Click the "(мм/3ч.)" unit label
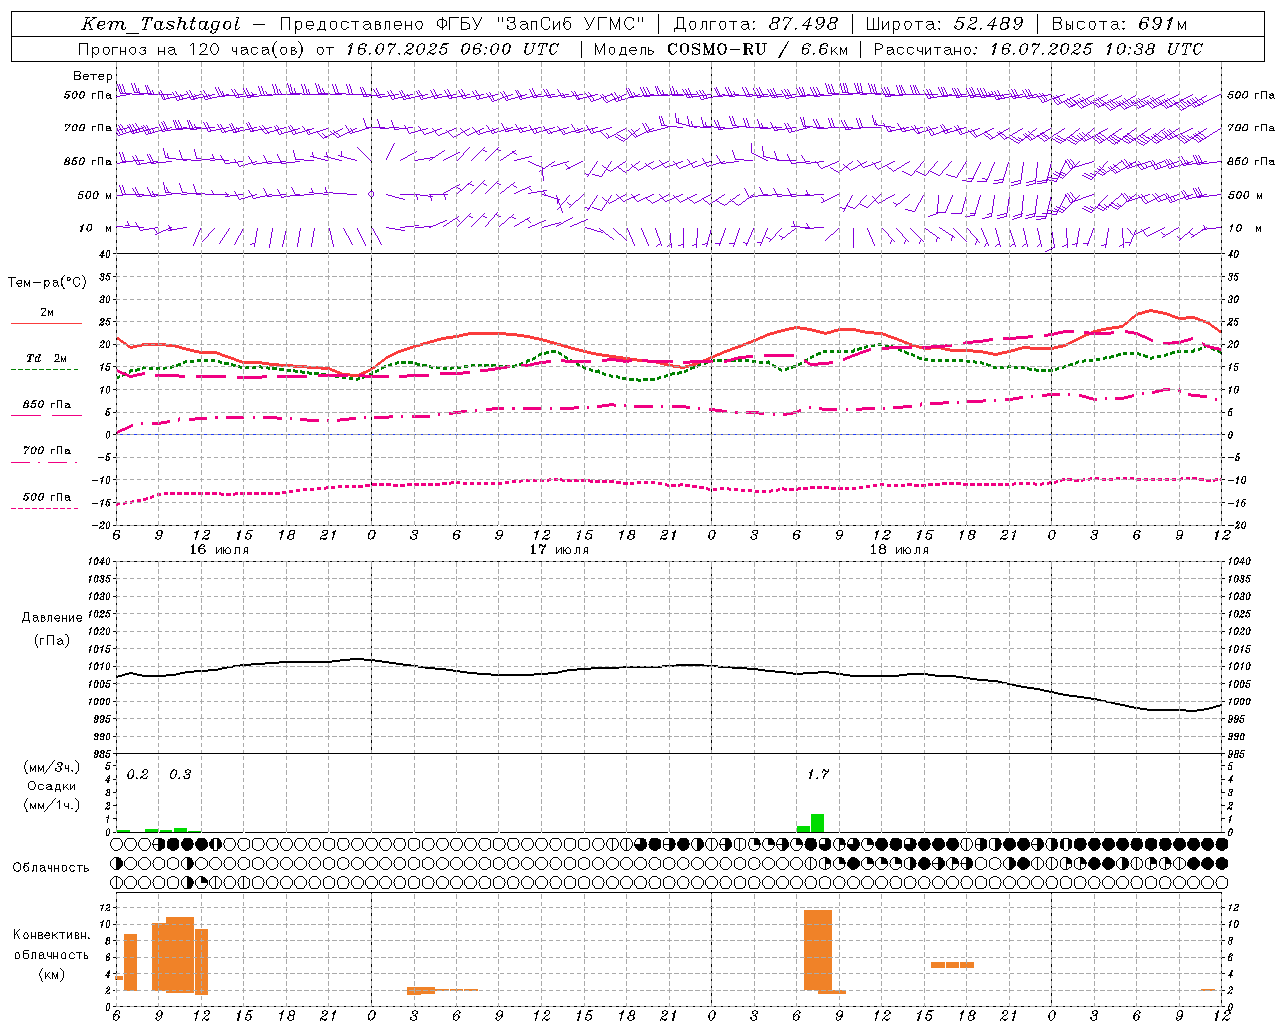Image resolution: width=1280 pixels, height=1024 pixels. (x=51, y=767)
